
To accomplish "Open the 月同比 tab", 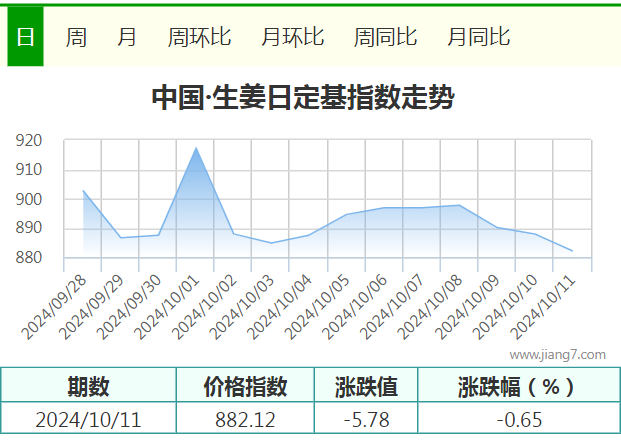I will (479, 37).
